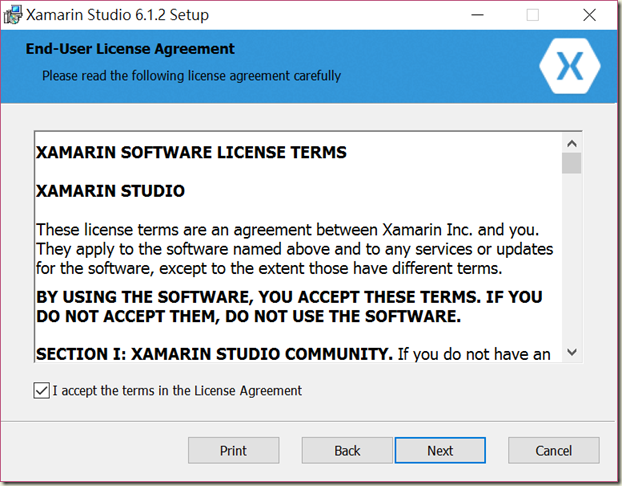Click the 'SECTION I: XAMARIN STUDIO COMMUNITY' line

click(214, 354)
